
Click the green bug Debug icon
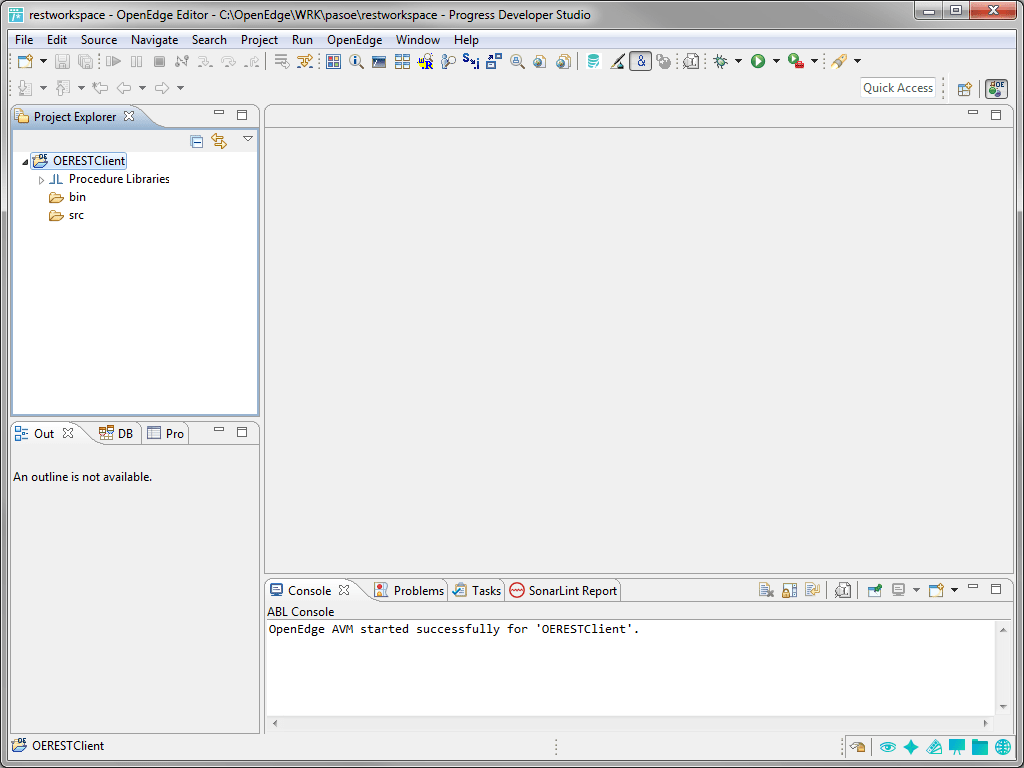pyautogui.click(x=720, y=61)
